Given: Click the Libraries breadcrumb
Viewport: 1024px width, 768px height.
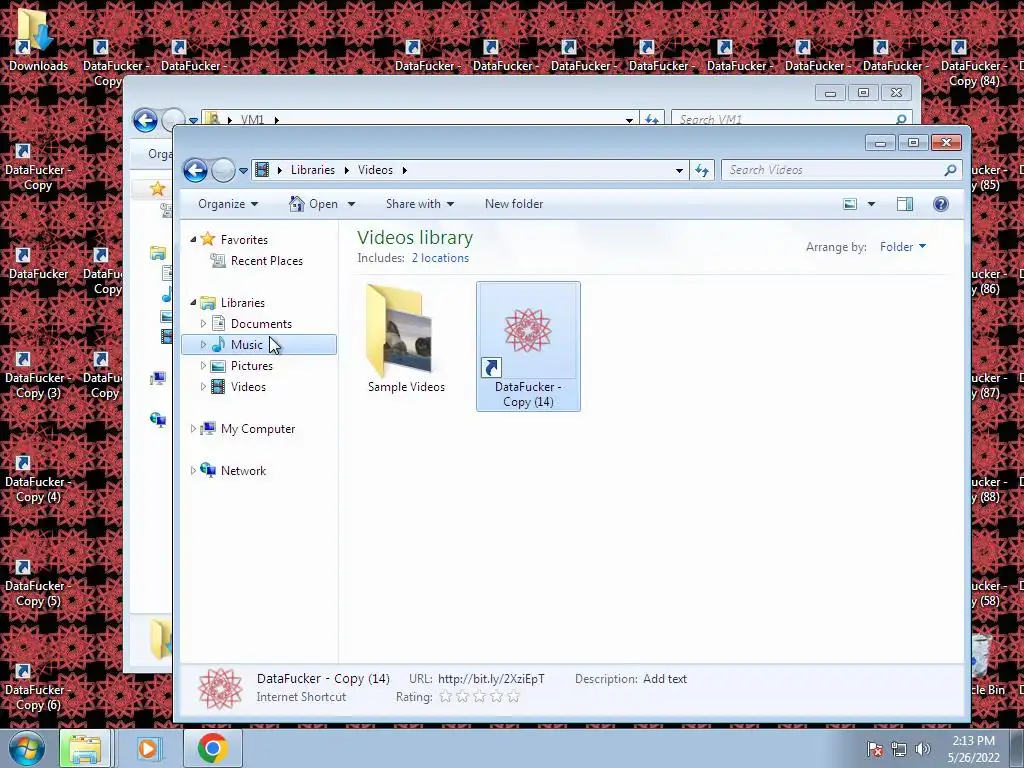Looking at the screenshot, I should pos(313,170).
